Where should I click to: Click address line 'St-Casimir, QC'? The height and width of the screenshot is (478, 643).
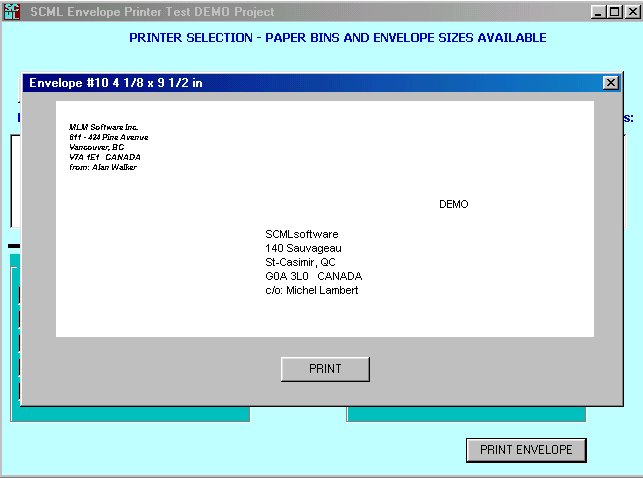coord(300,262)
